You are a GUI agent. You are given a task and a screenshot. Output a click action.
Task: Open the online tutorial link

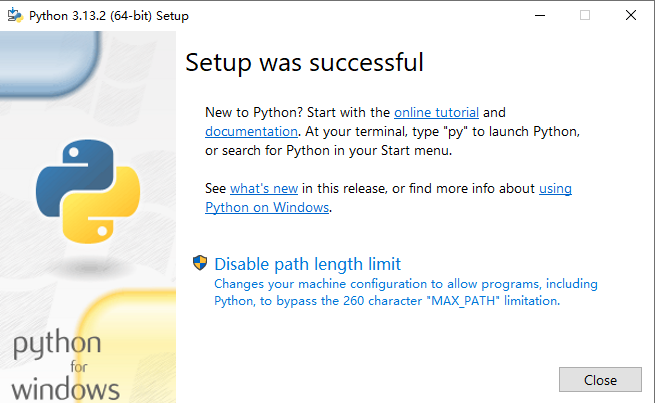[x=436, y=112]
